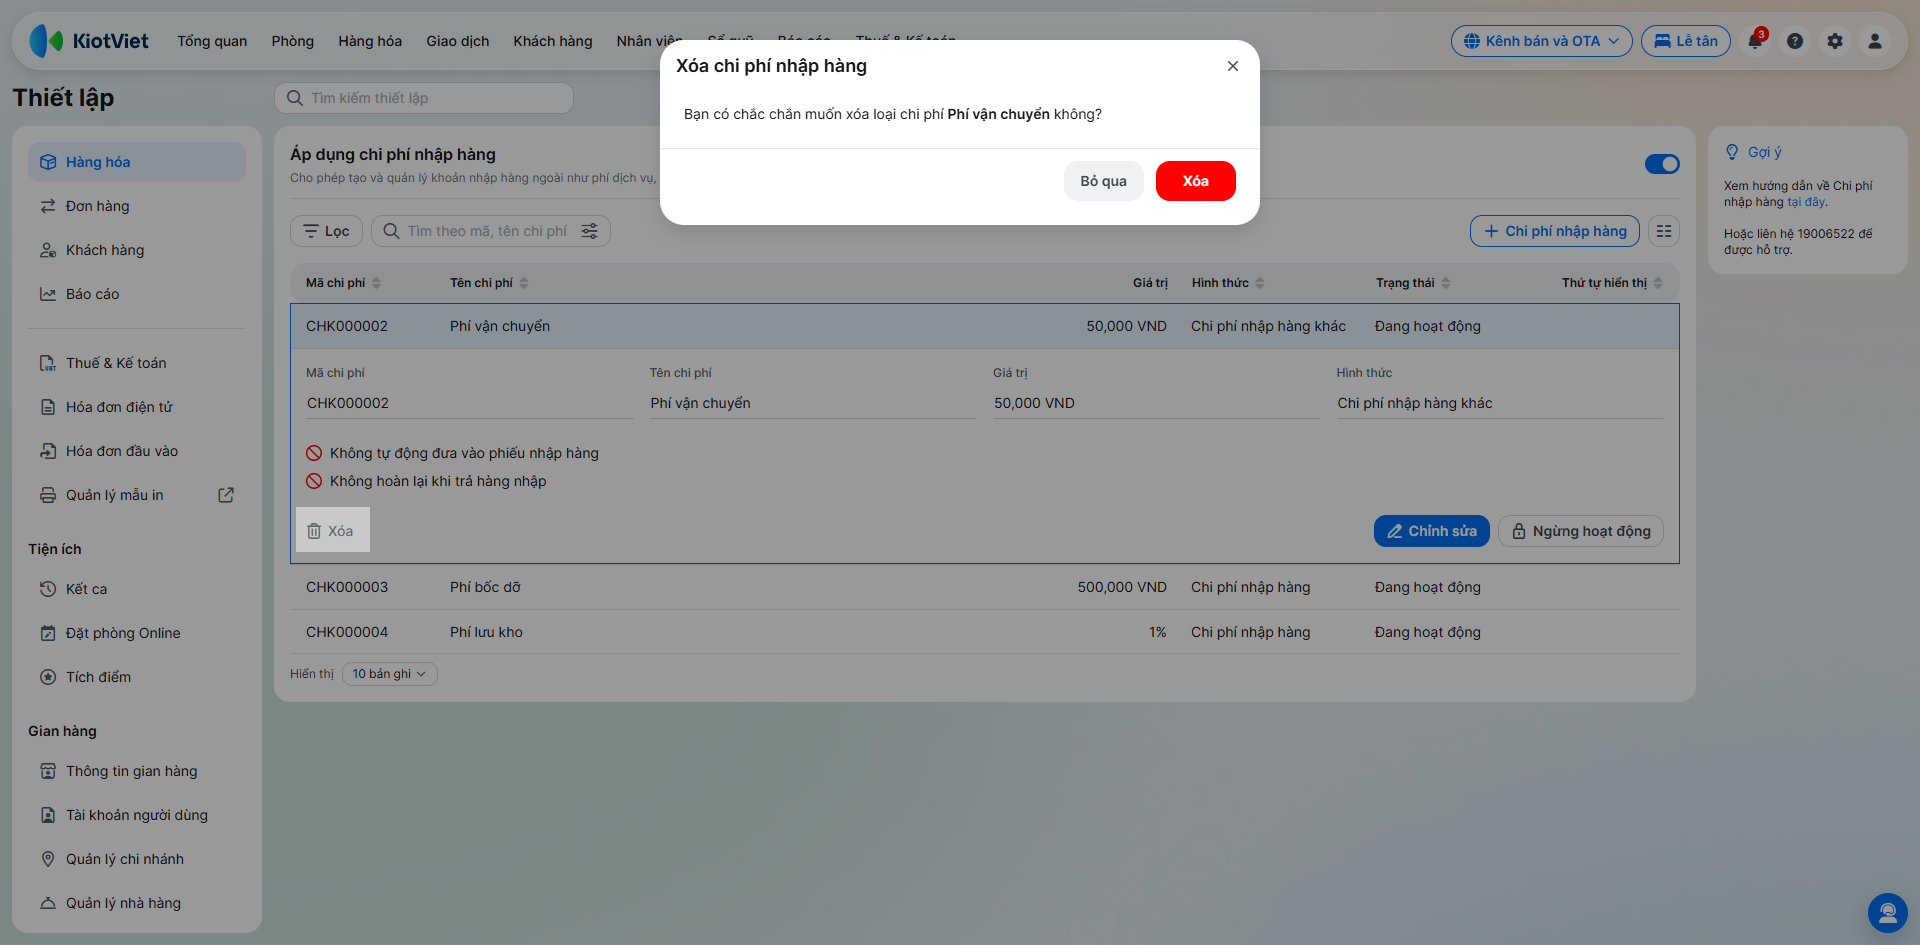Open the help question mark icon

pos(1795,41)
